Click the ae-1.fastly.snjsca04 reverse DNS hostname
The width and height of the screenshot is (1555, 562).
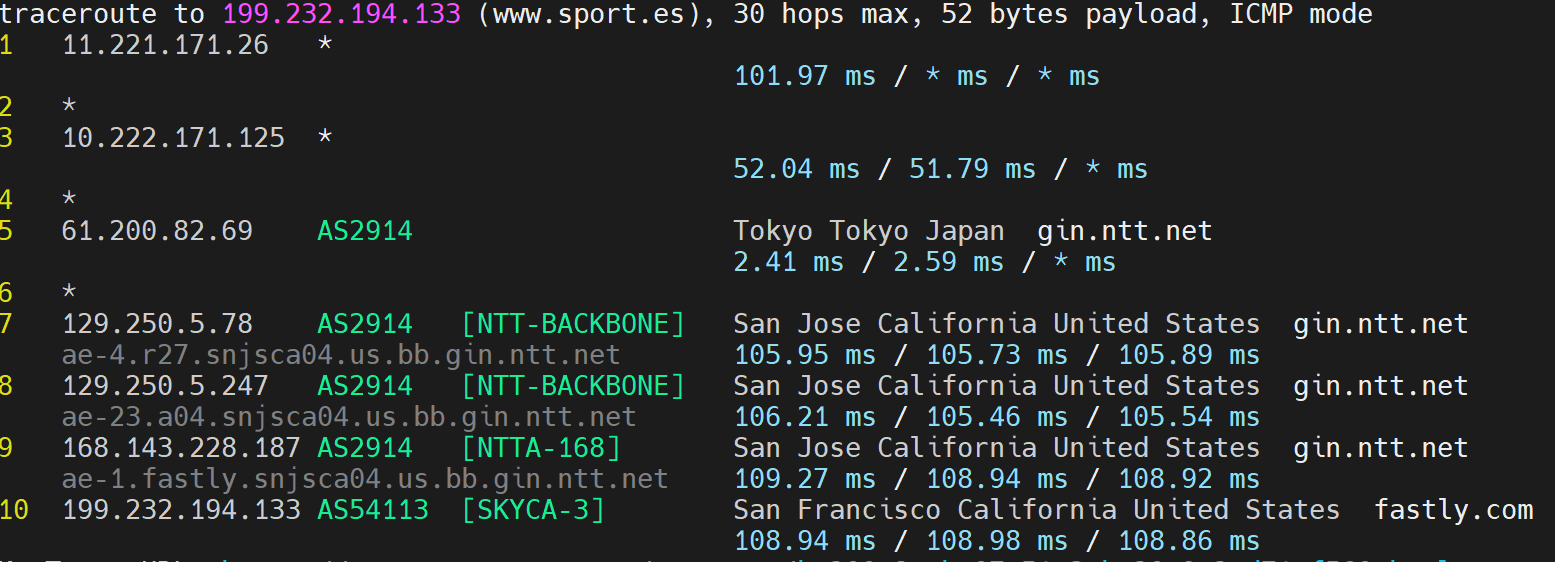pyautogui.click(x=364, y=479)
